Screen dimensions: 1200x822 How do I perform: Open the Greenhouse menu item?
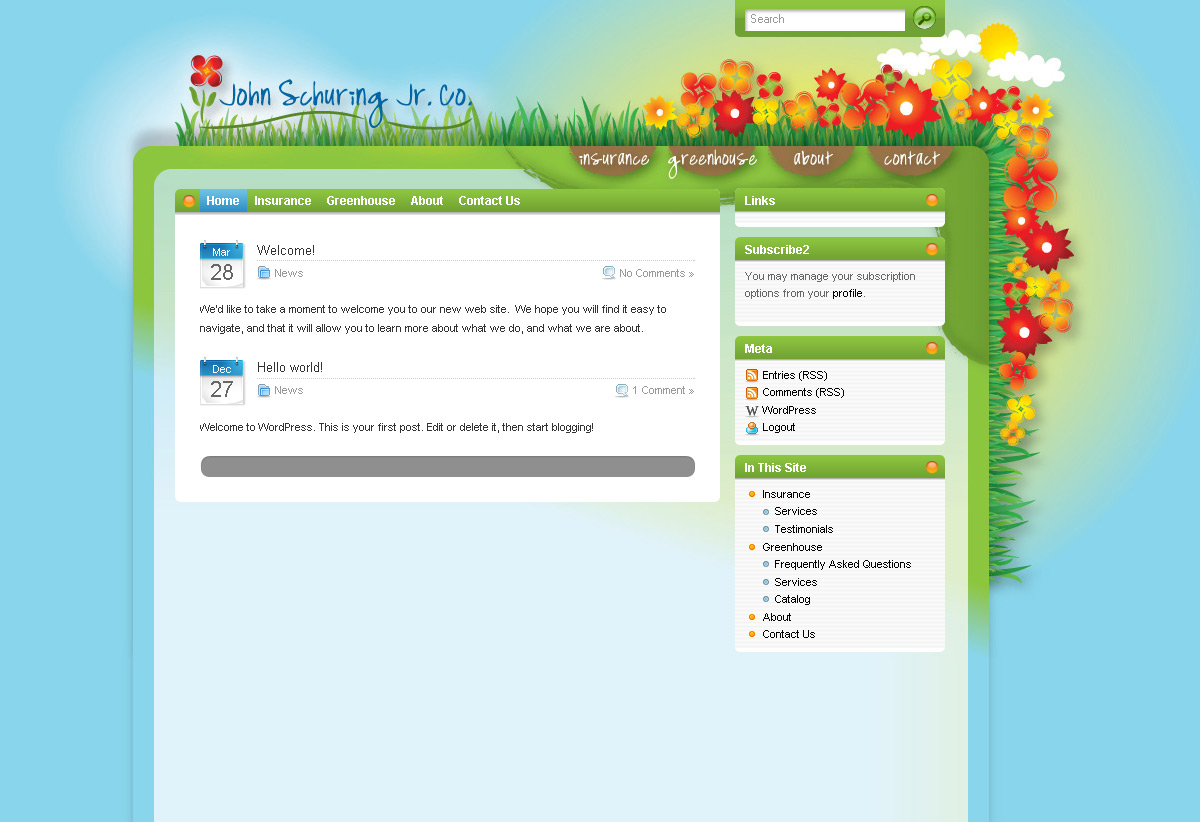(x=360, y=201)
